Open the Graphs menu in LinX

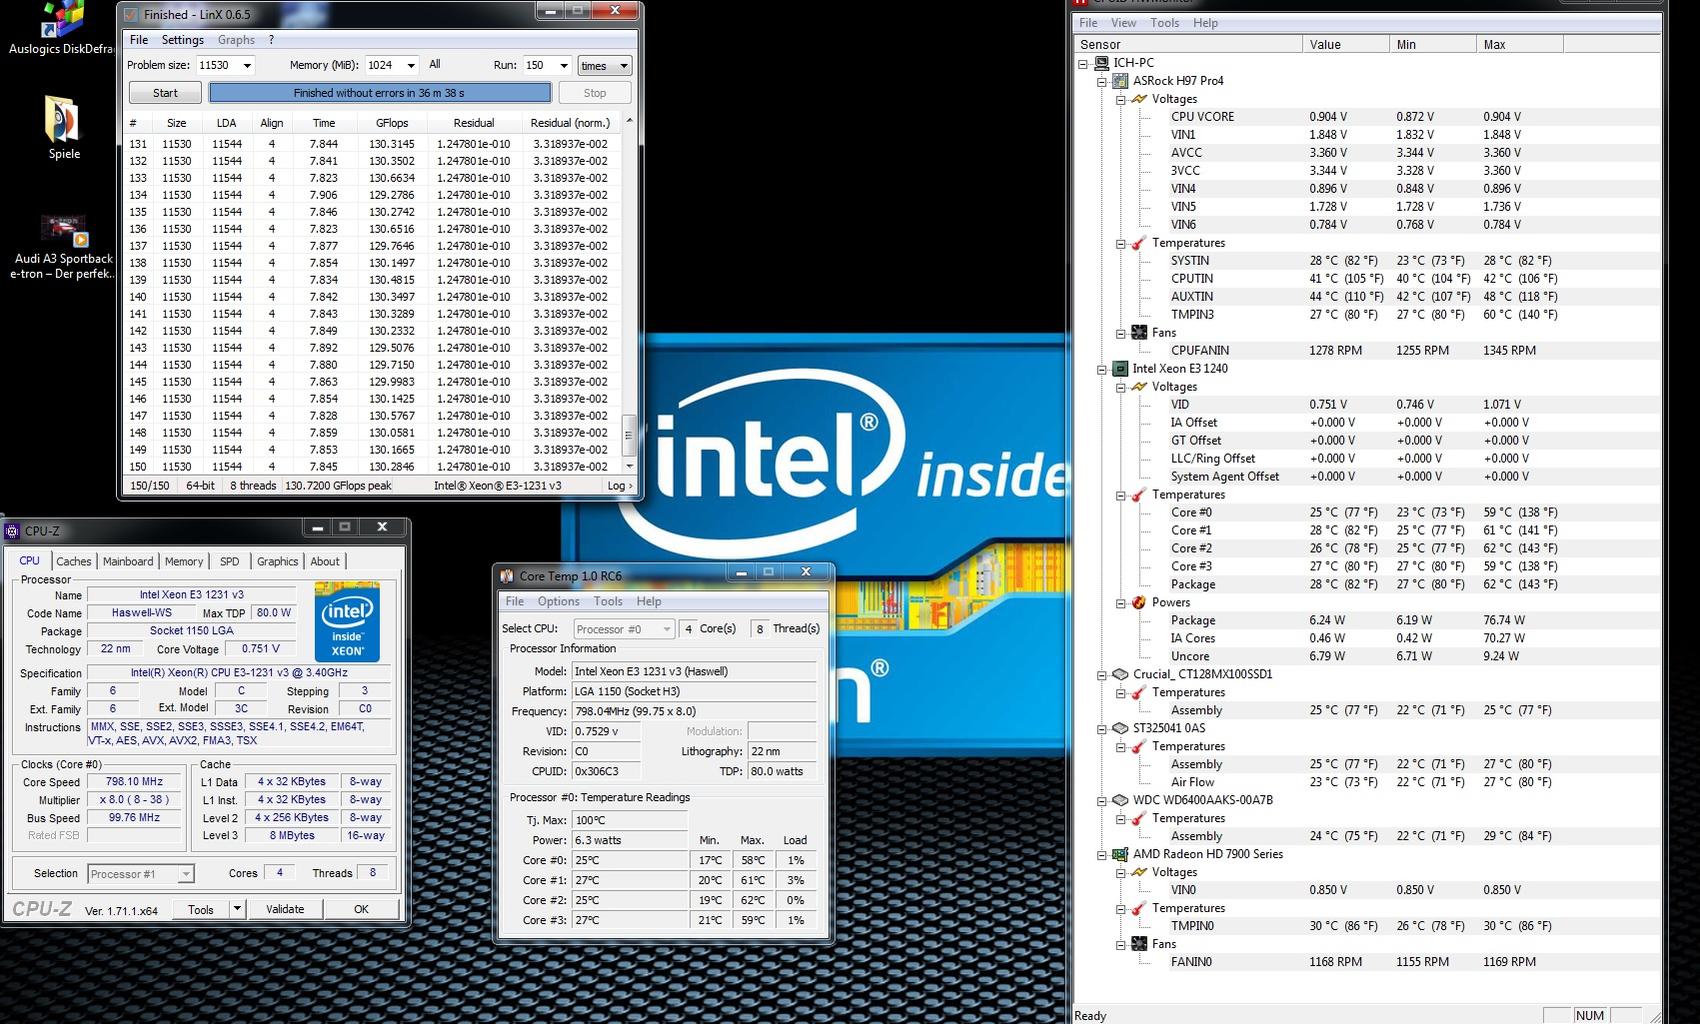(x=236, y=40)
